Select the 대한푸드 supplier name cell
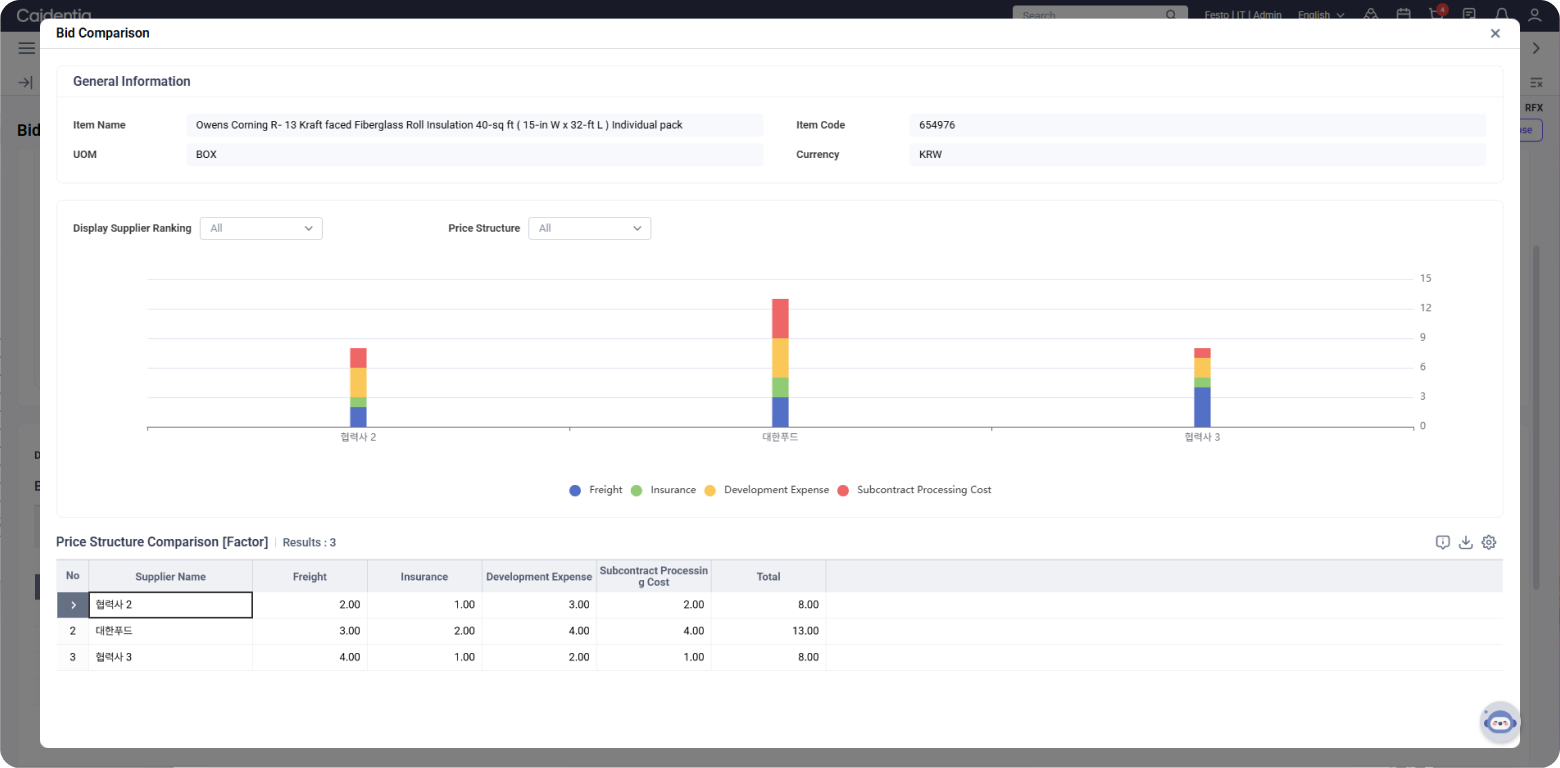Viewport: 1560px width, 768px height. (170, 631)
